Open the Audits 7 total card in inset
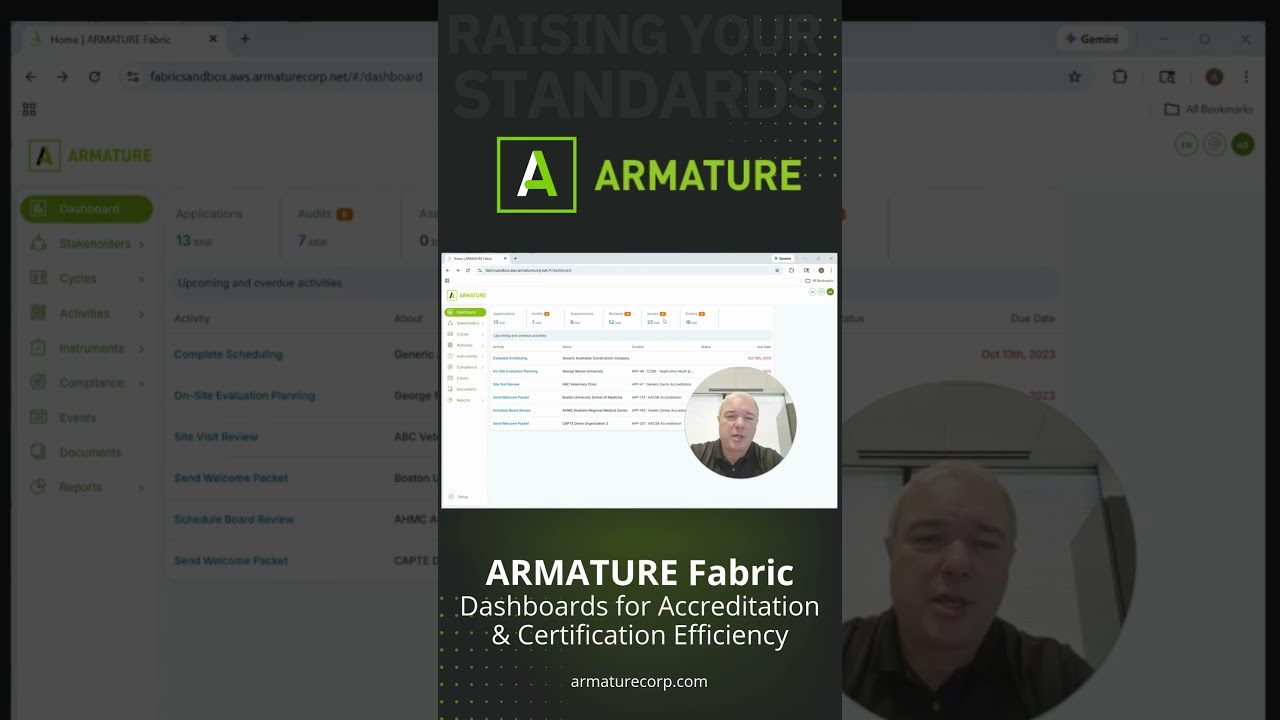1280x720 pixels. tap(545, 318)
